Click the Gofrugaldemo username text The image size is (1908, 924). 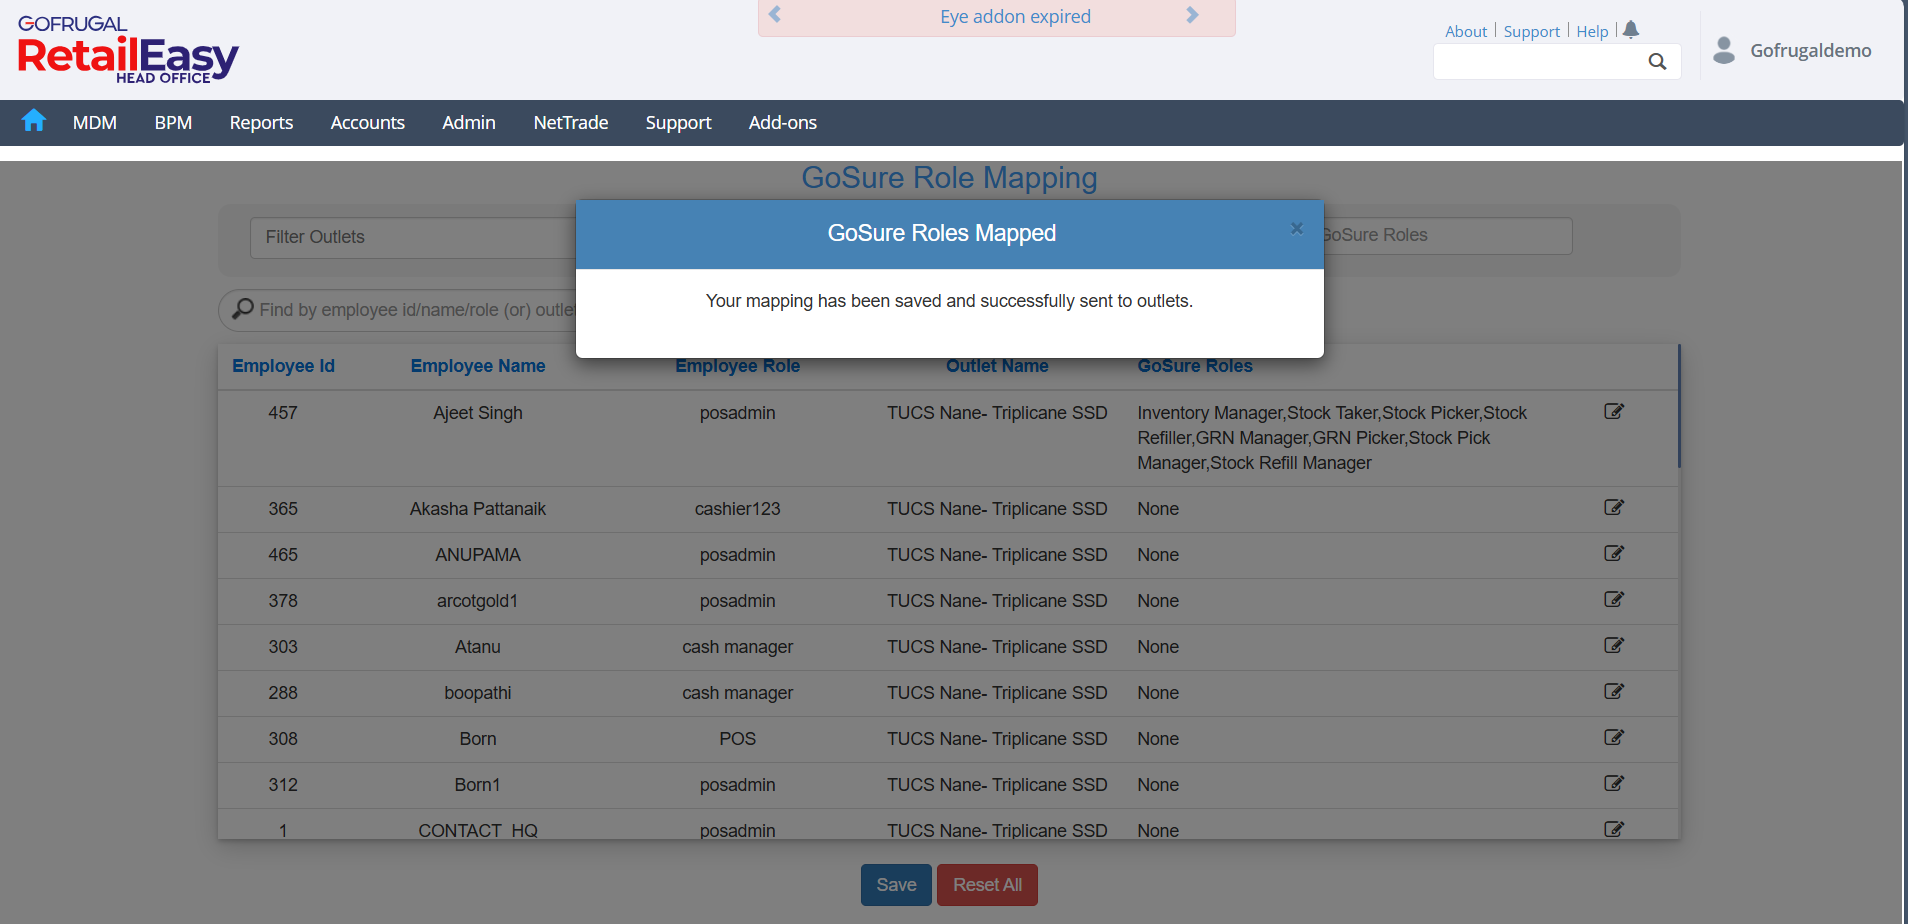click(1811, 50)
